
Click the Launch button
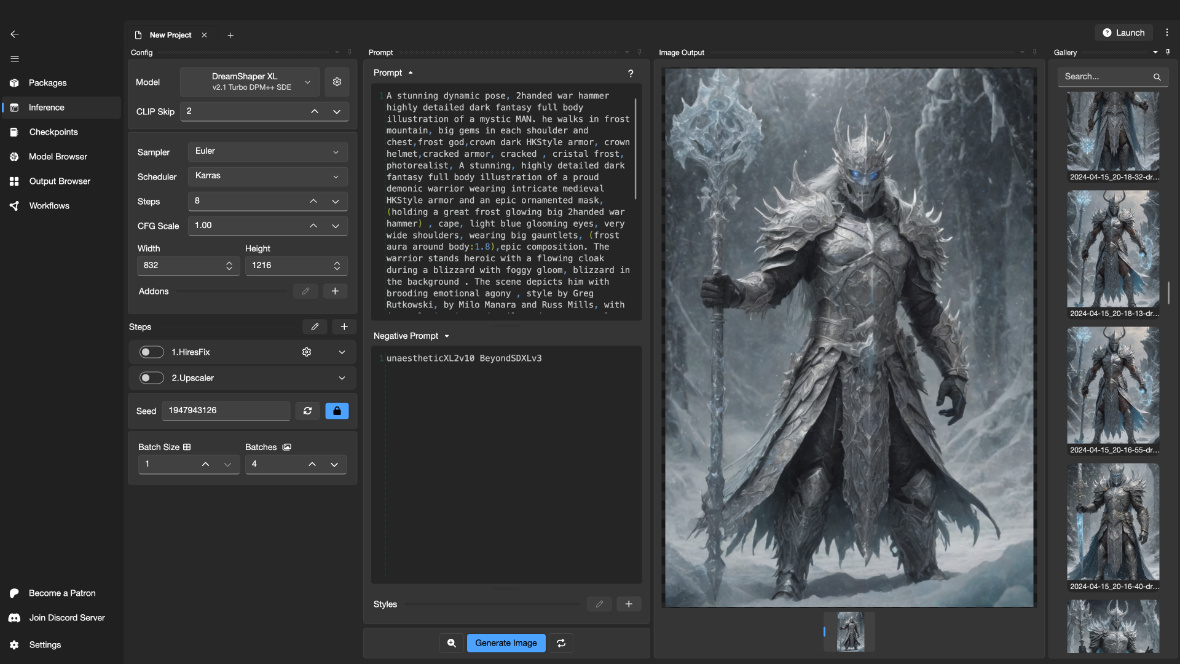click(1123, 33)
